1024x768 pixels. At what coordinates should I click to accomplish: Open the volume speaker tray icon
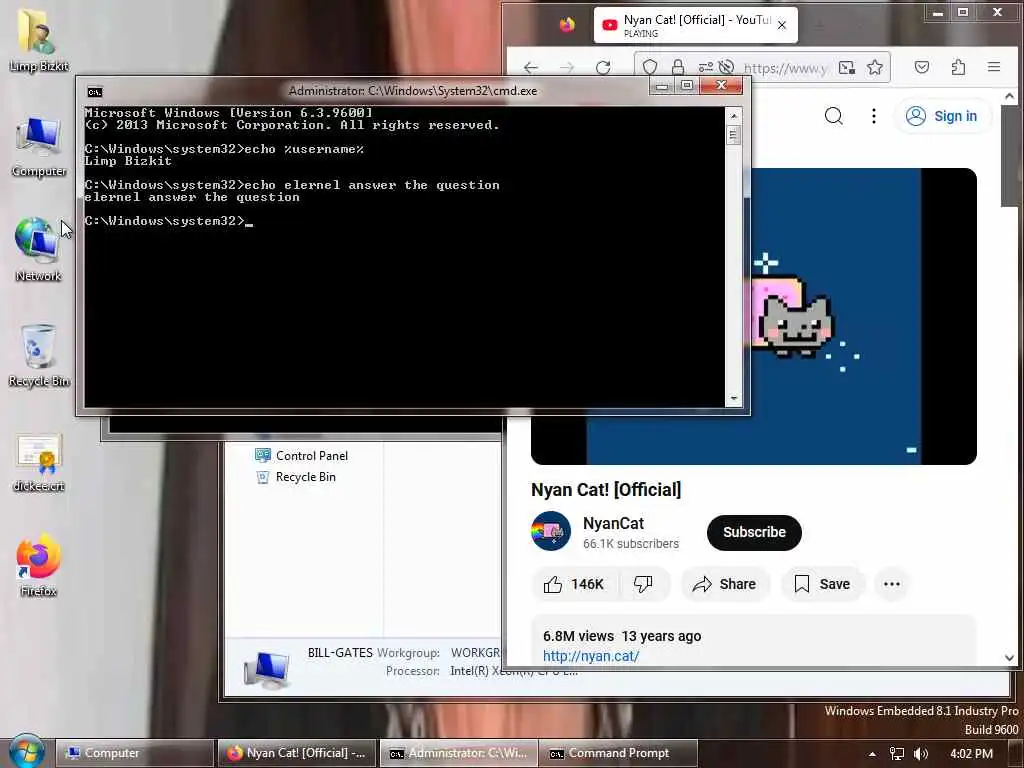click(920, 754)
